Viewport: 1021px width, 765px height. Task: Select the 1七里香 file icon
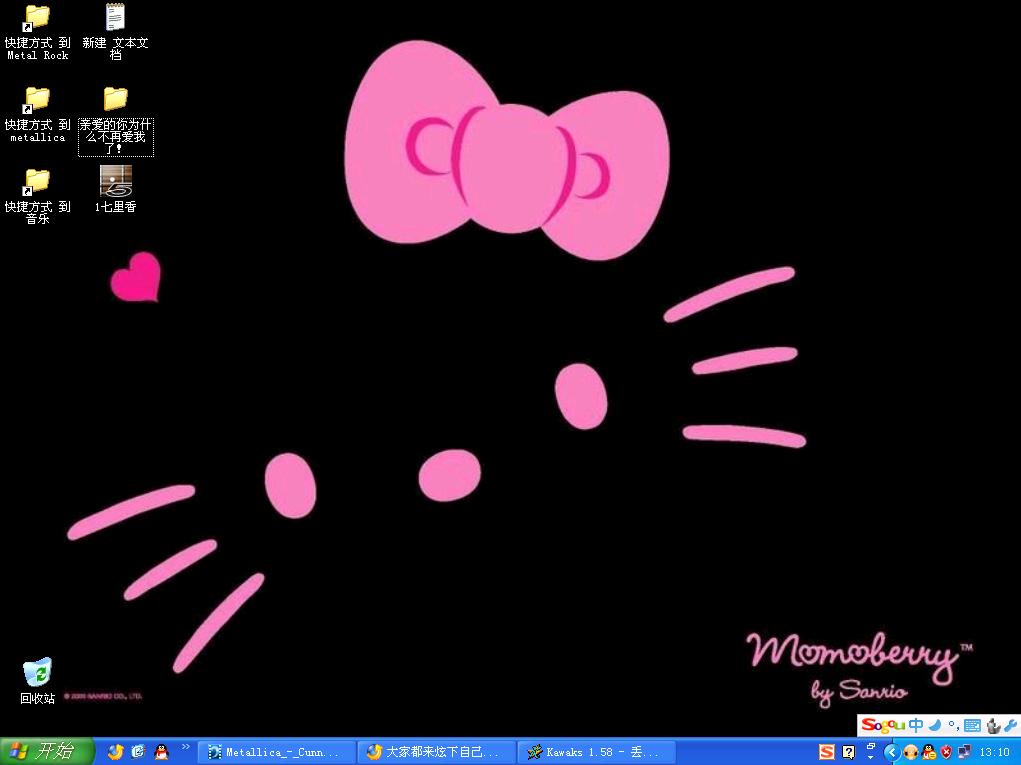pos(115,181)
